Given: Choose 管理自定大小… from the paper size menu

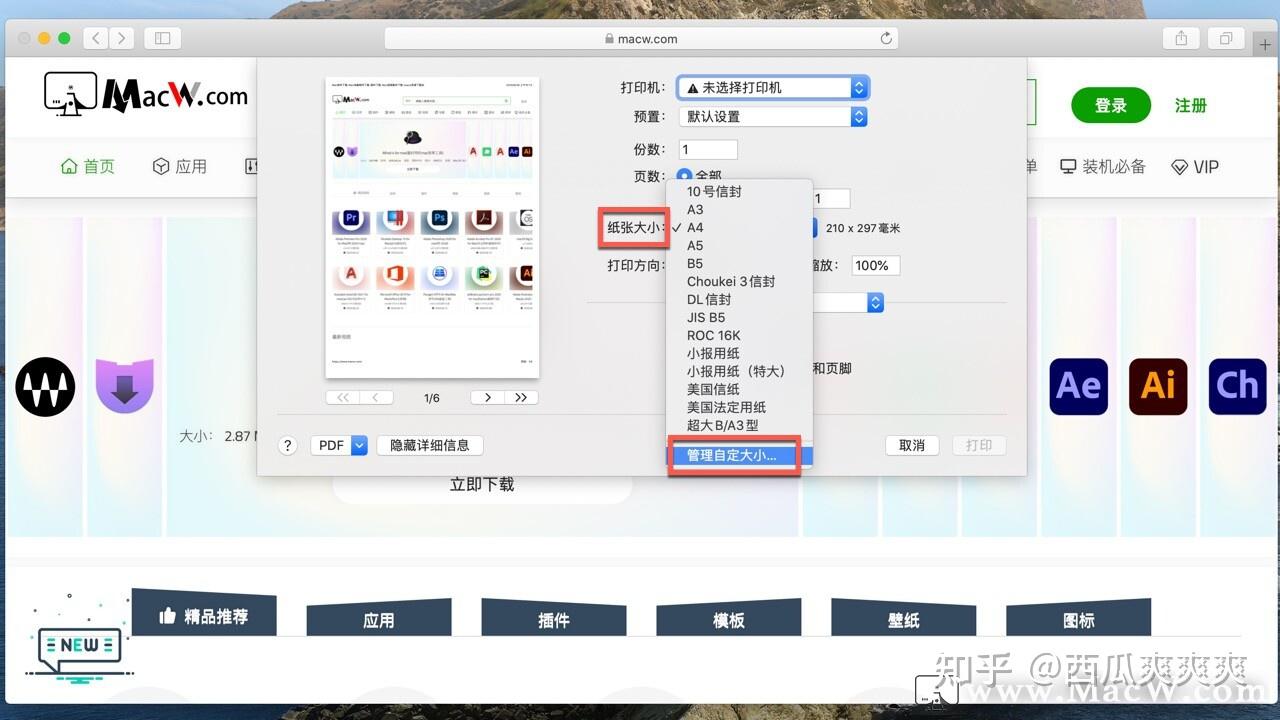Looking at the screenshot, I should (x=733, y=455).
